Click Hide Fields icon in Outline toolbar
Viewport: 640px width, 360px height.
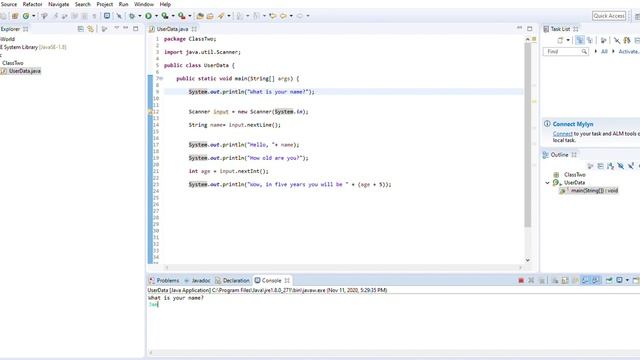point(620,166)
